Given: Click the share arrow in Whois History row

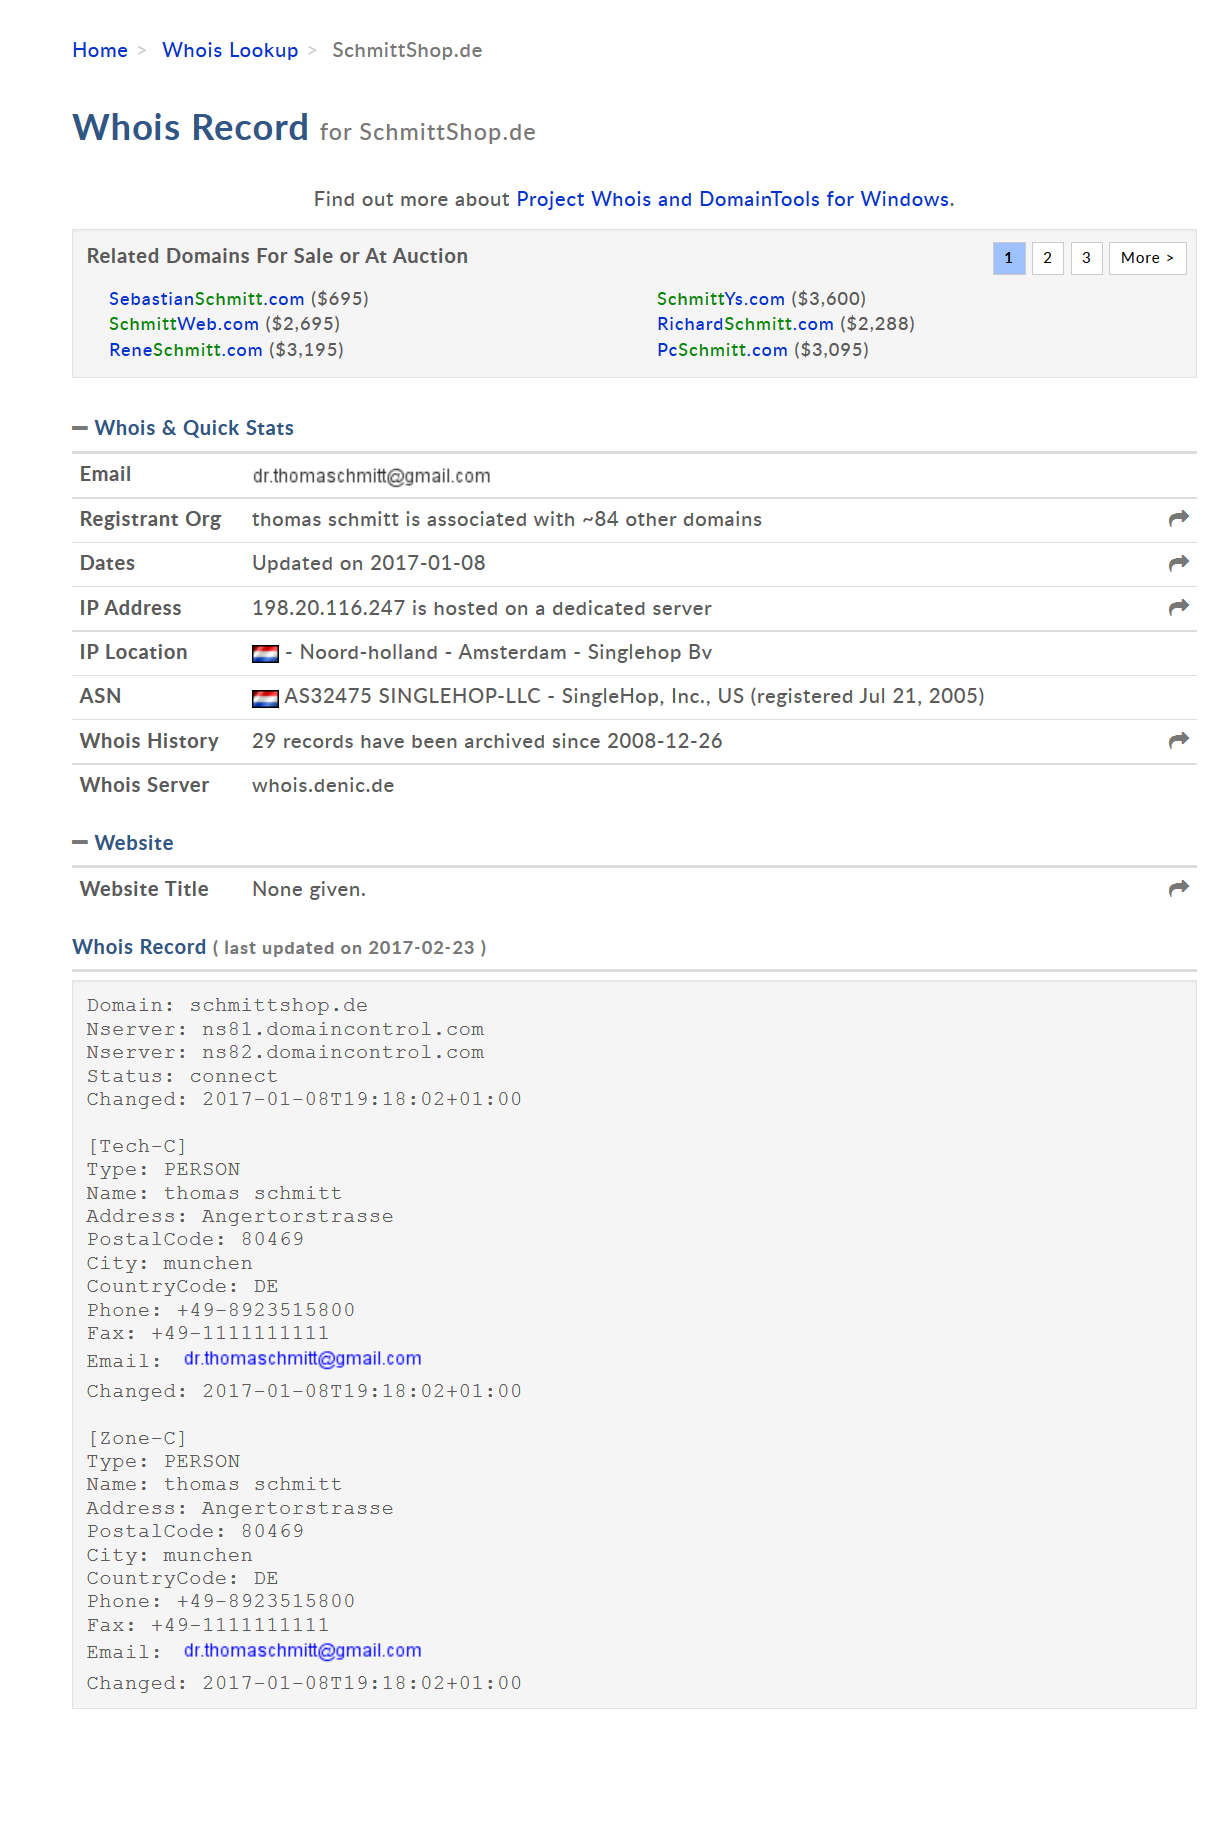Looking at the screenshot, I should (x=1178, y=740).
